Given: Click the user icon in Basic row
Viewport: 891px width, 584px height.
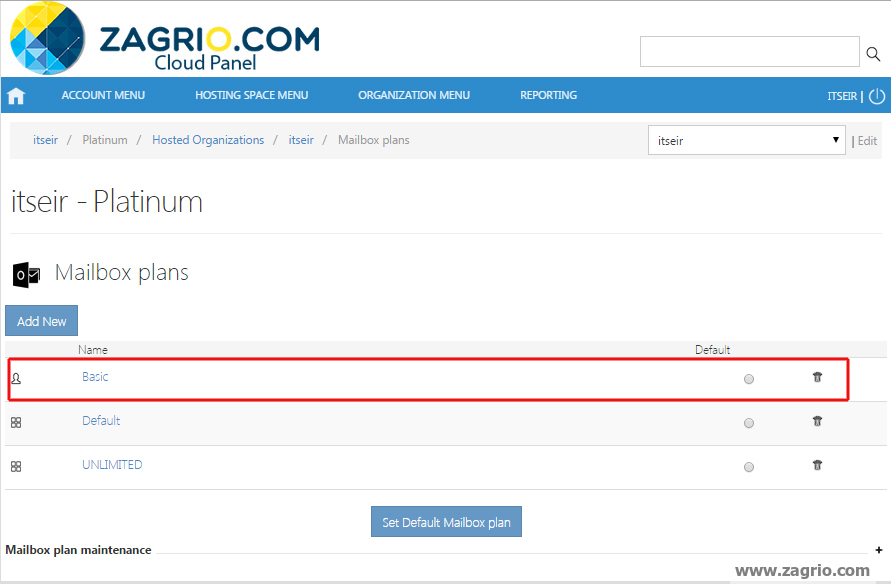Looking at the screenshot, I should (16, 378).
